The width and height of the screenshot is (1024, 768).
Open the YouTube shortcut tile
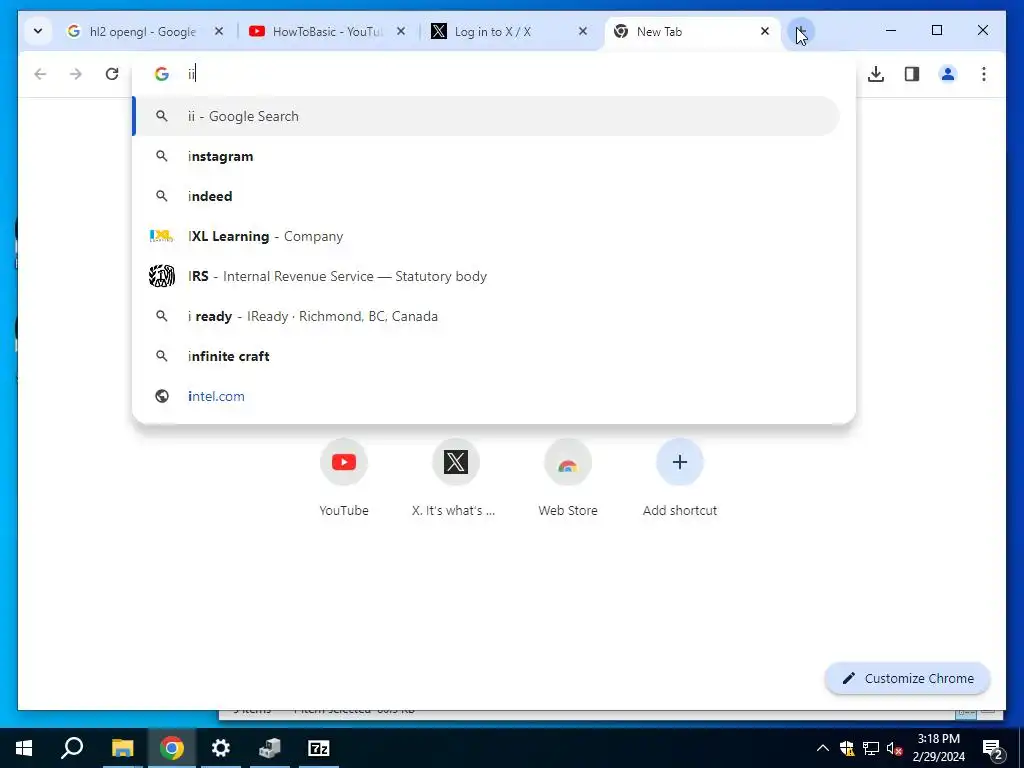tap(344, 478)
